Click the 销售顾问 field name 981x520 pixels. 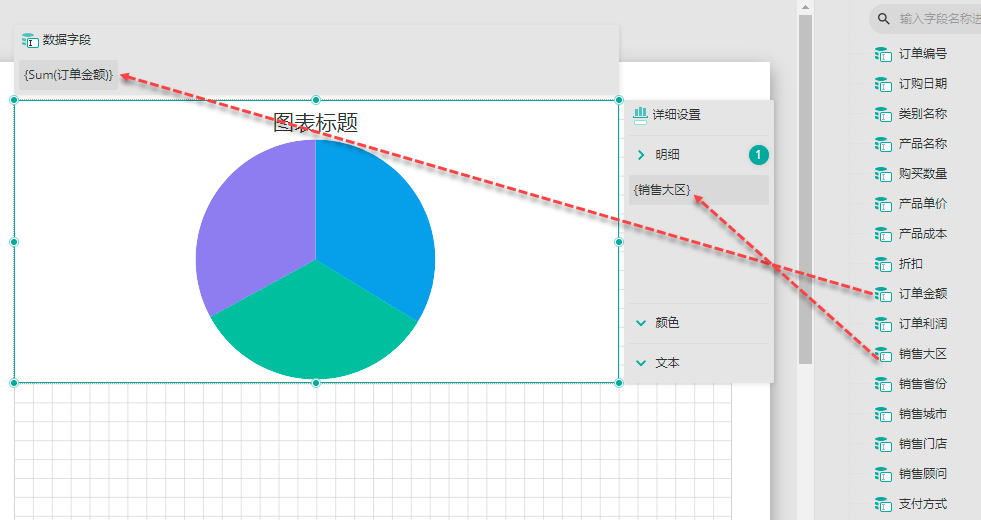click(x=923, y=474)
